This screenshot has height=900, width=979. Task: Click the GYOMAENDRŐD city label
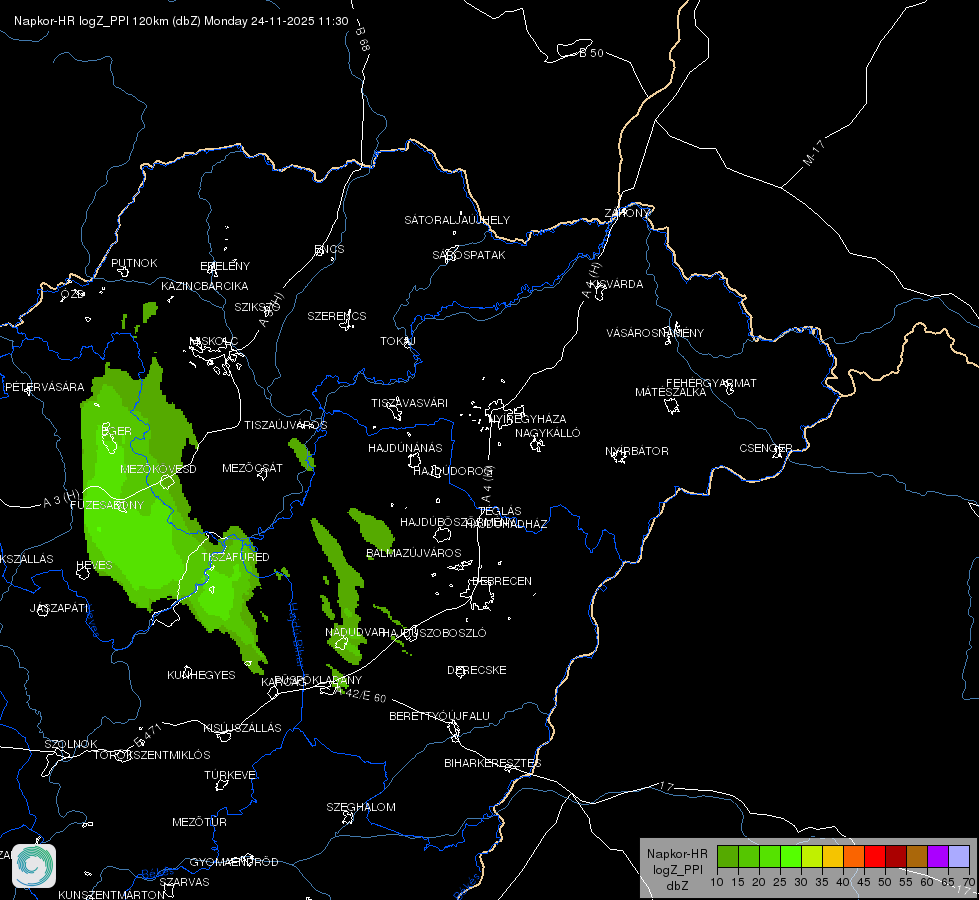point(234,862)
